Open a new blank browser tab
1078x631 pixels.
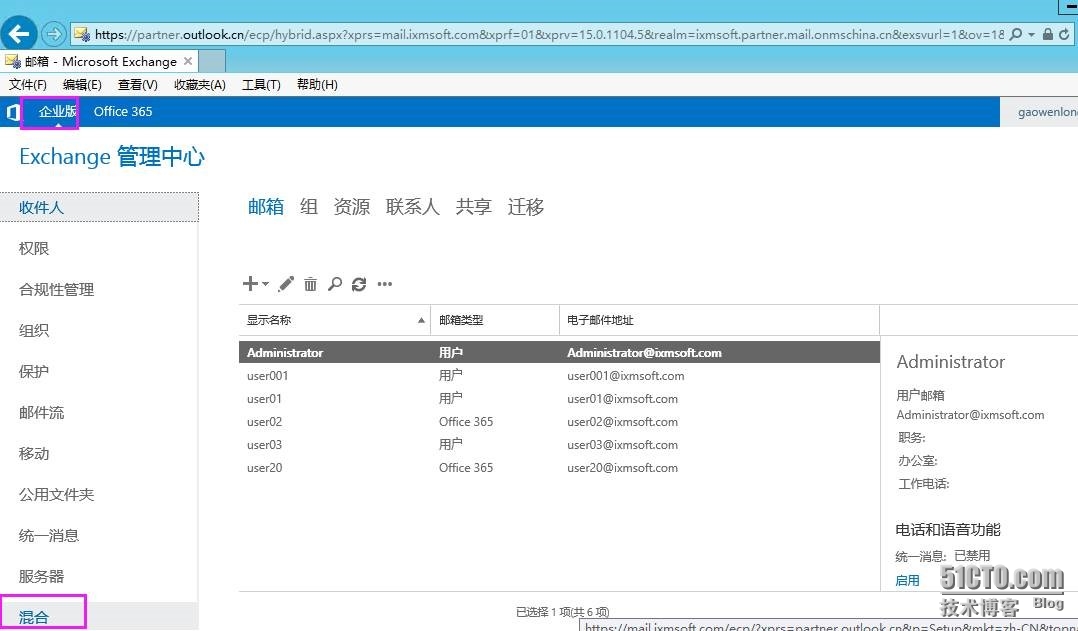[x=212, y=61]
